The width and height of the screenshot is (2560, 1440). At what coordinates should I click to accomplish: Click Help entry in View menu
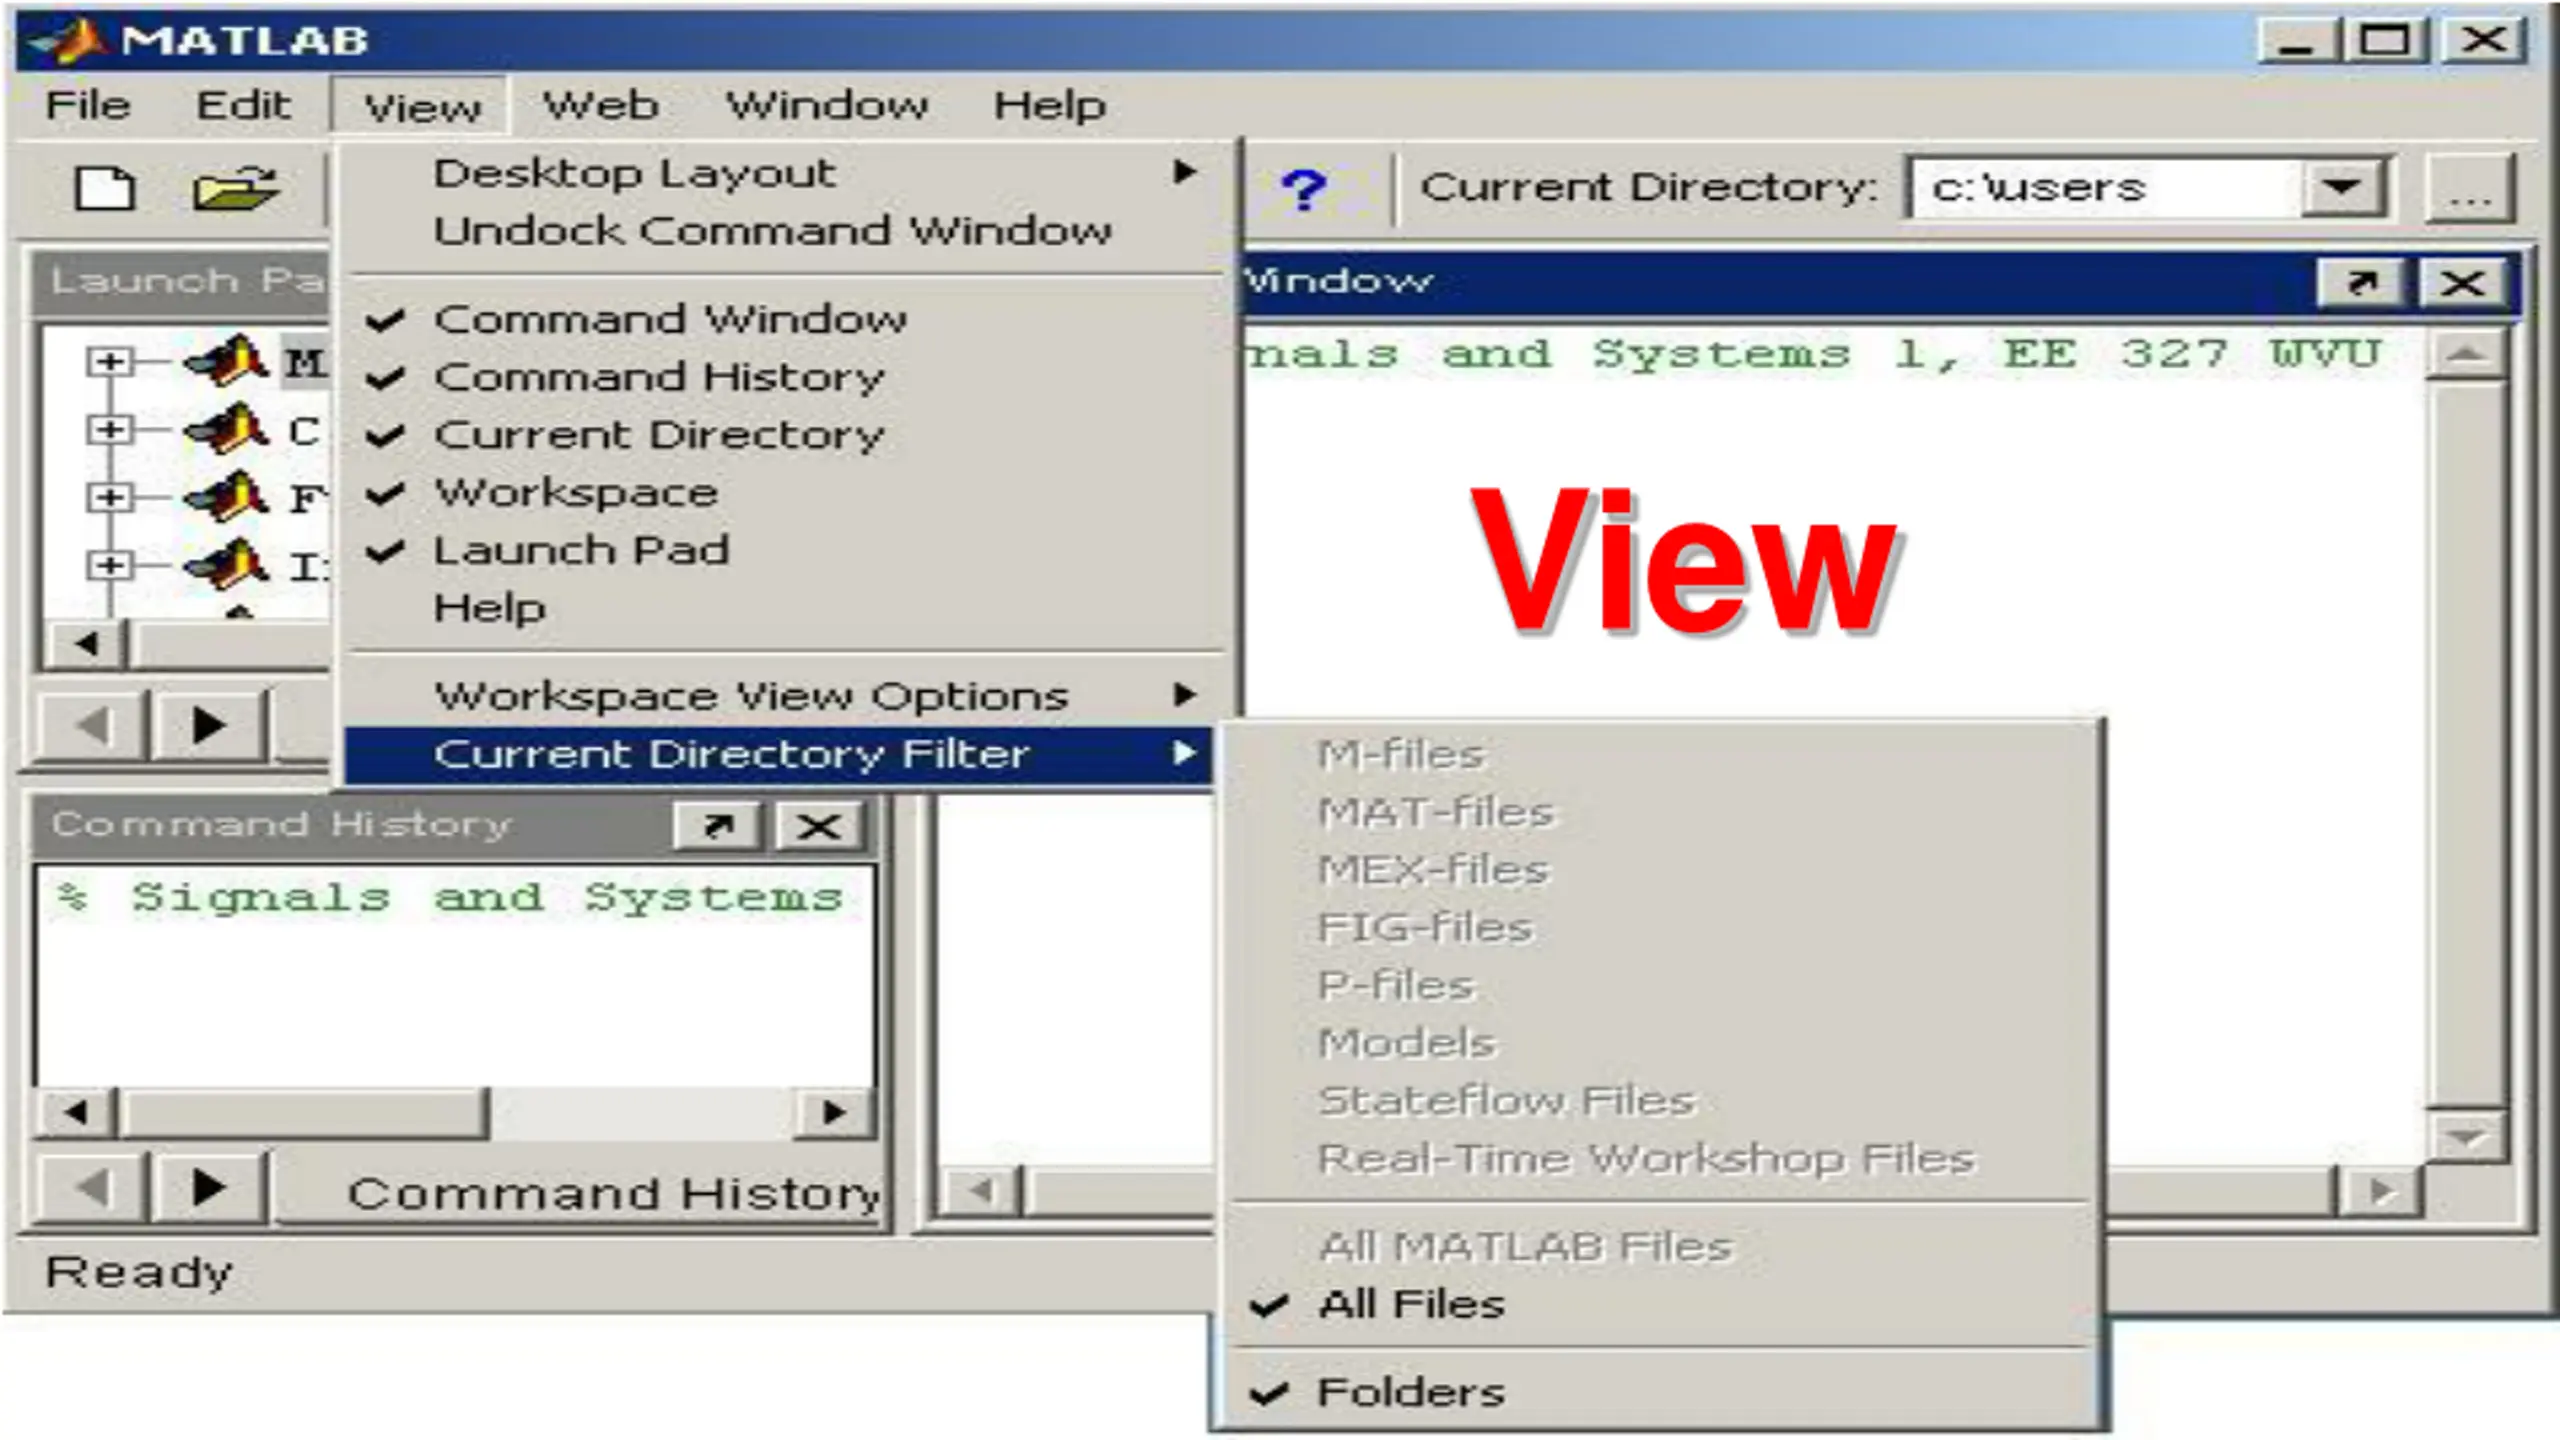click(x=489, y=608)
